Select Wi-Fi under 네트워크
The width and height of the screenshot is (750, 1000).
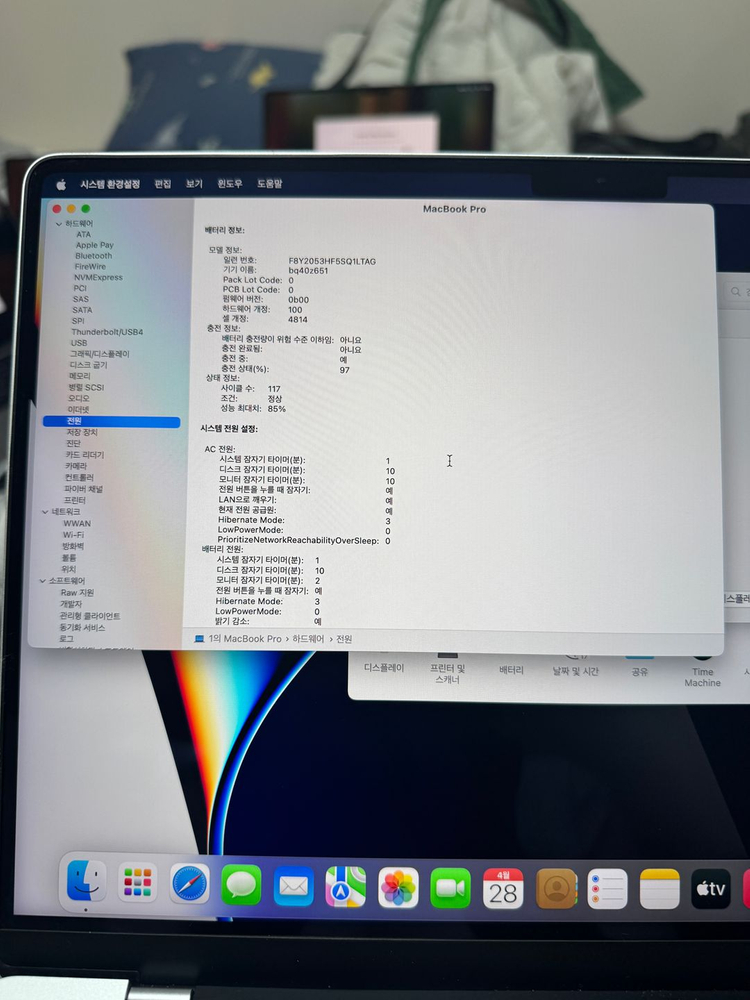click(x=73, y=535)
